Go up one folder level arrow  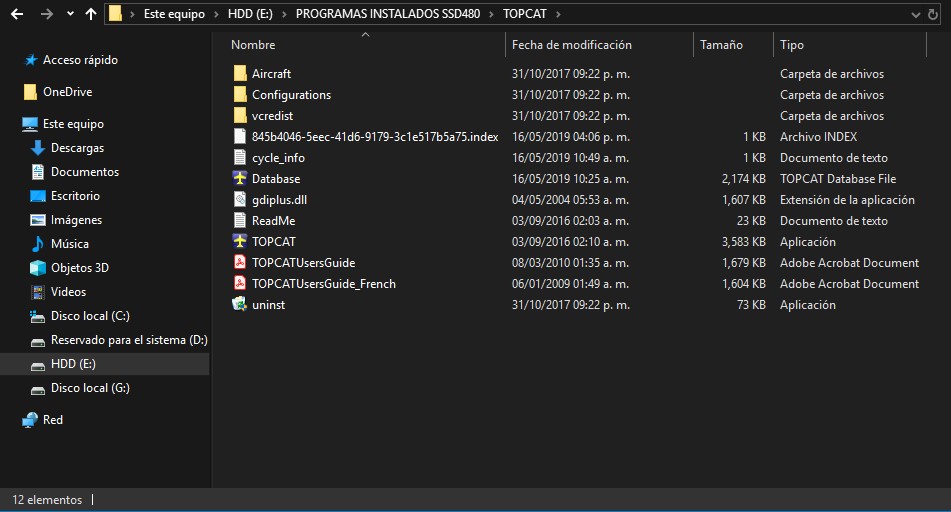click(x=91, y=13)
